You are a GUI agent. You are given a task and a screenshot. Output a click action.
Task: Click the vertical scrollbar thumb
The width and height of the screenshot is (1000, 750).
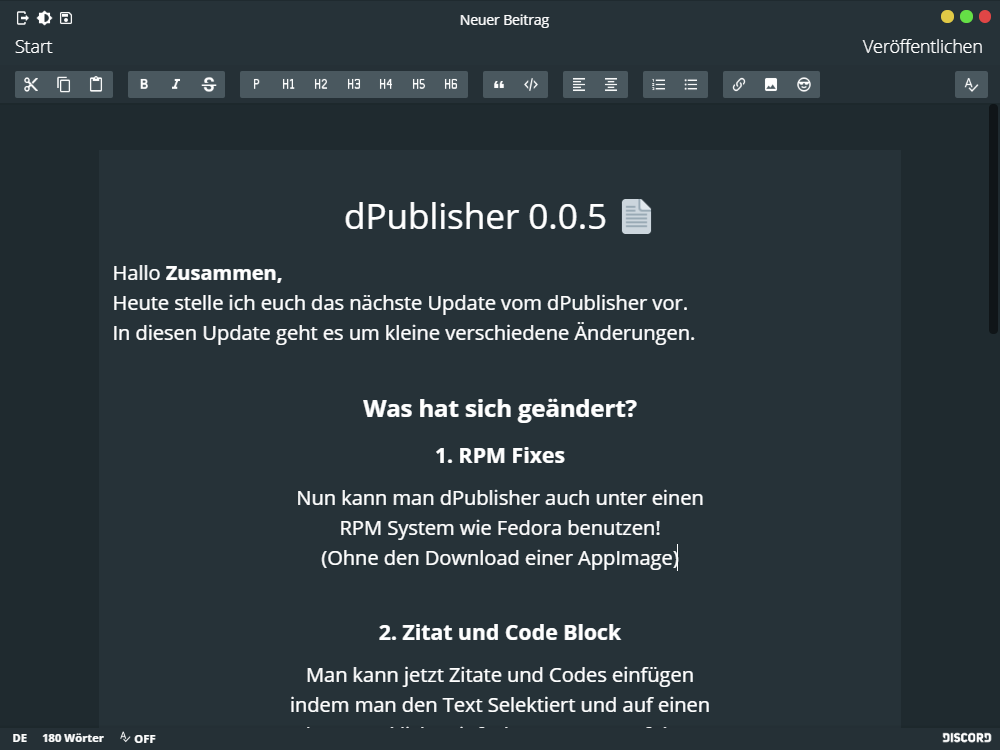(x=993, y=218)
